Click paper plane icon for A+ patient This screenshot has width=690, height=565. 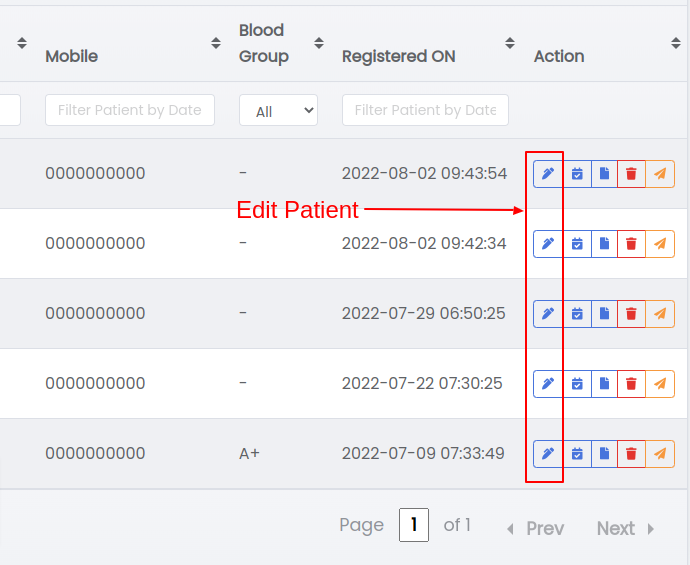[x=660, y=454]
